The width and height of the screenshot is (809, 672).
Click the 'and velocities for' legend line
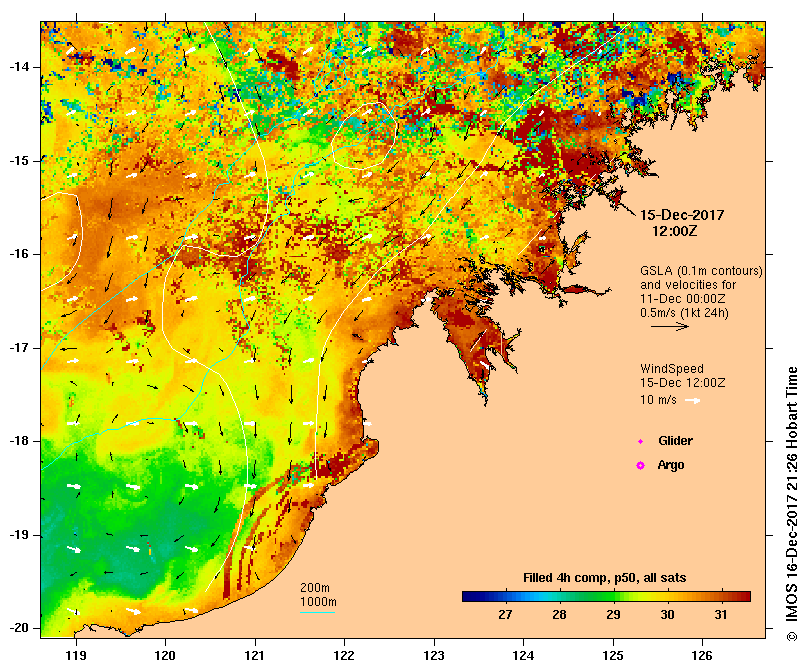[688, 284]
